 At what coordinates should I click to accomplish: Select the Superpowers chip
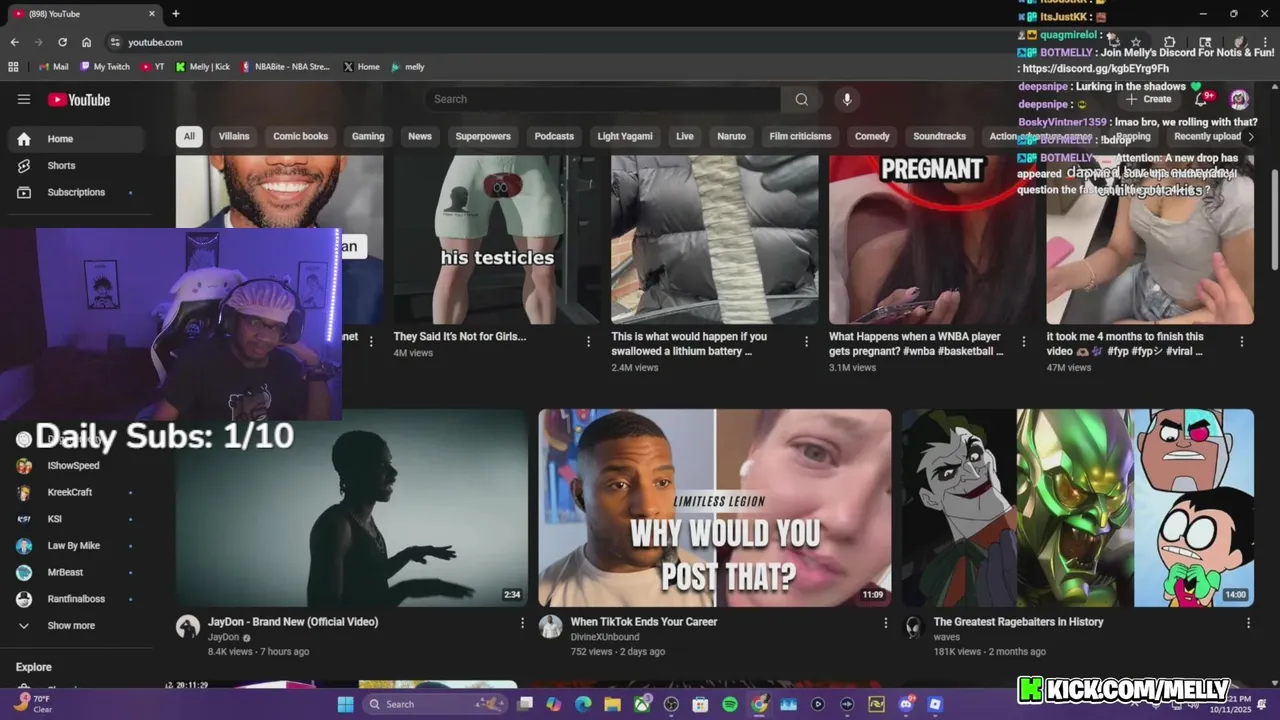coord(483,136)
